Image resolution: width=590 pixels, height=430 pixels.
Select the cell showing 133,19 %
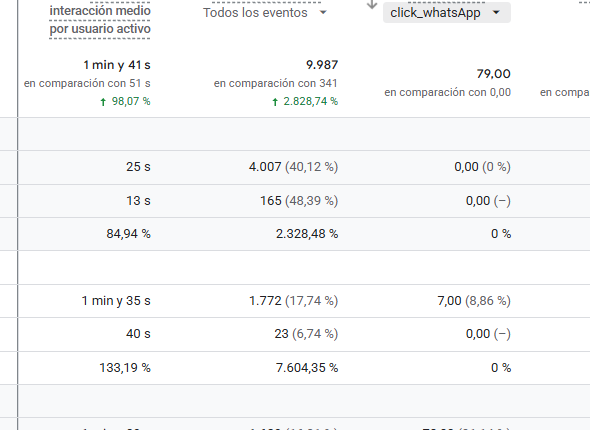(x=125, y=368)
